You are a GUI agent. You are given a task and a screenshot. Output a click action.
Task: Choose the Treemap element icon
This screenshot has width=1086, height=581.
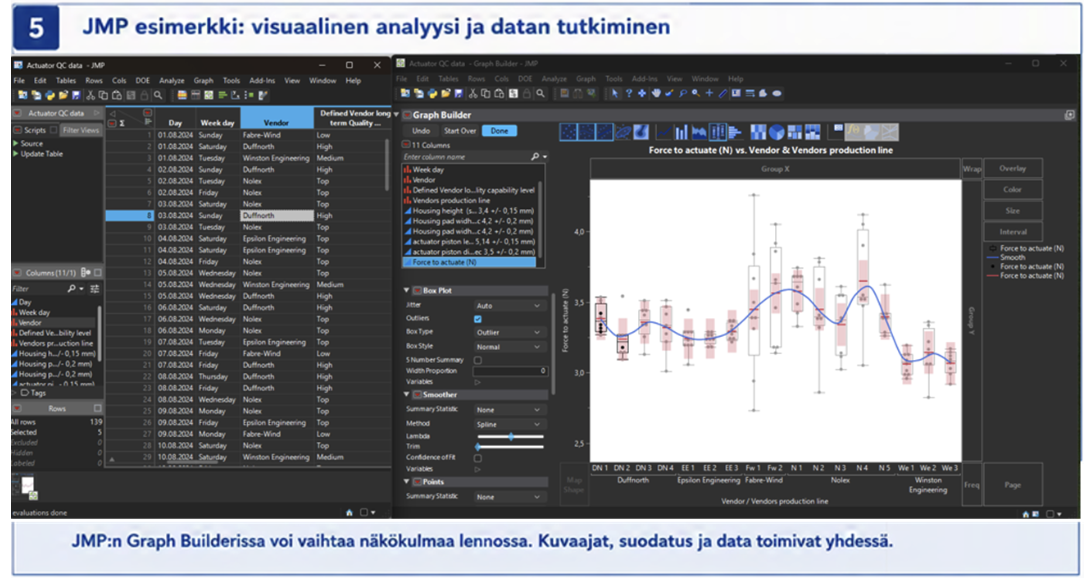(794, 132)
